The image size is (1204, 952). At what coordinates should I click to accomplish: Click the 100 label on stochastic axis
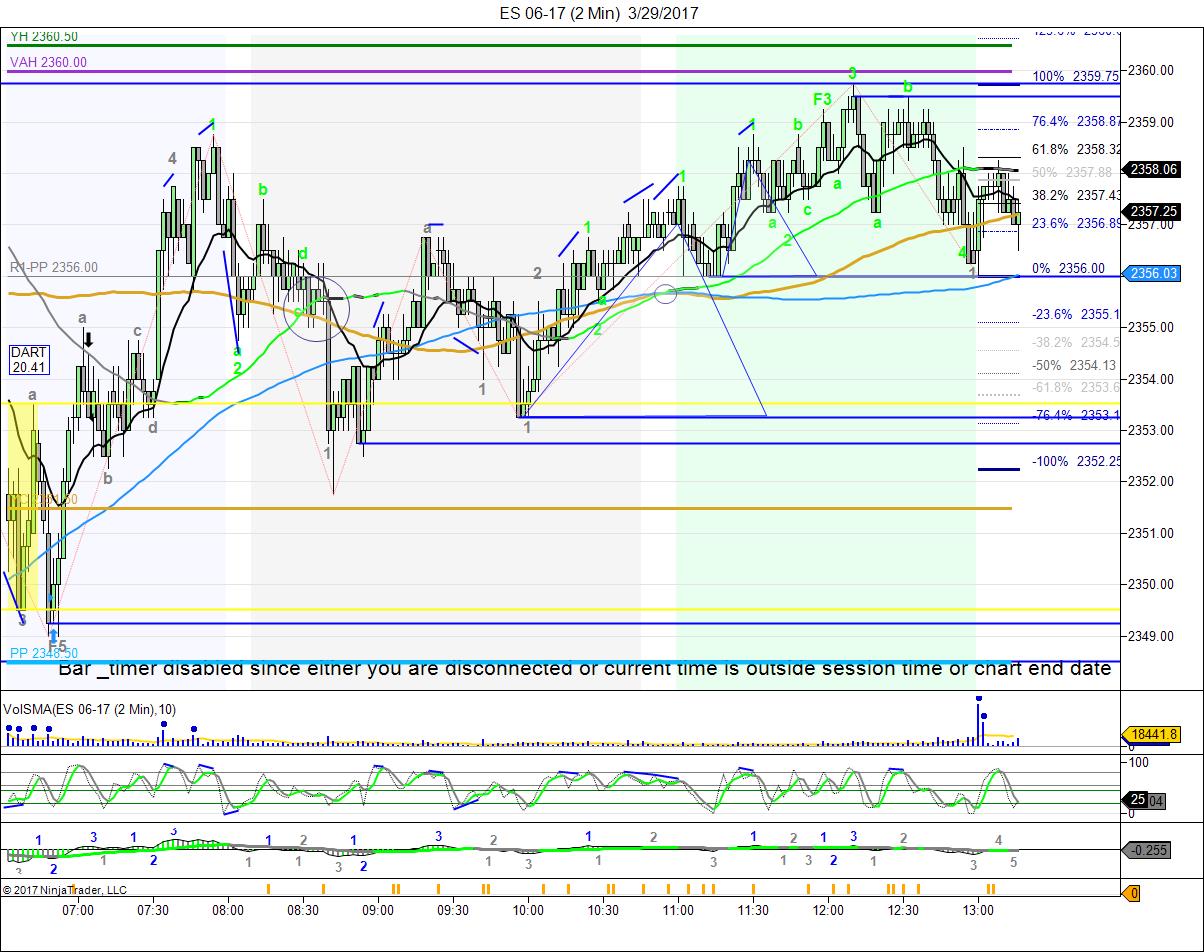coord(1139,761)
